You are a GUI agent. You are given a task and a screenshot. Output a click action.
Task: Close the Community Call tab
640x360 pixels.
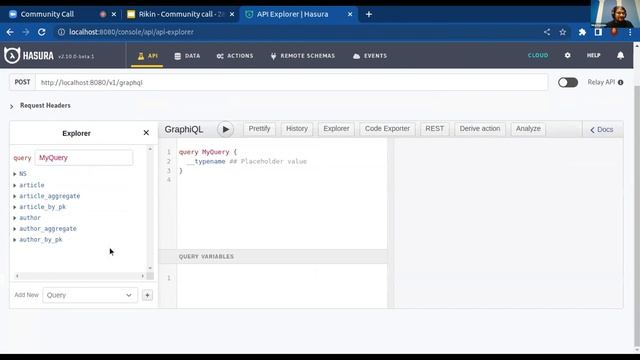click(x=114, y=14)
